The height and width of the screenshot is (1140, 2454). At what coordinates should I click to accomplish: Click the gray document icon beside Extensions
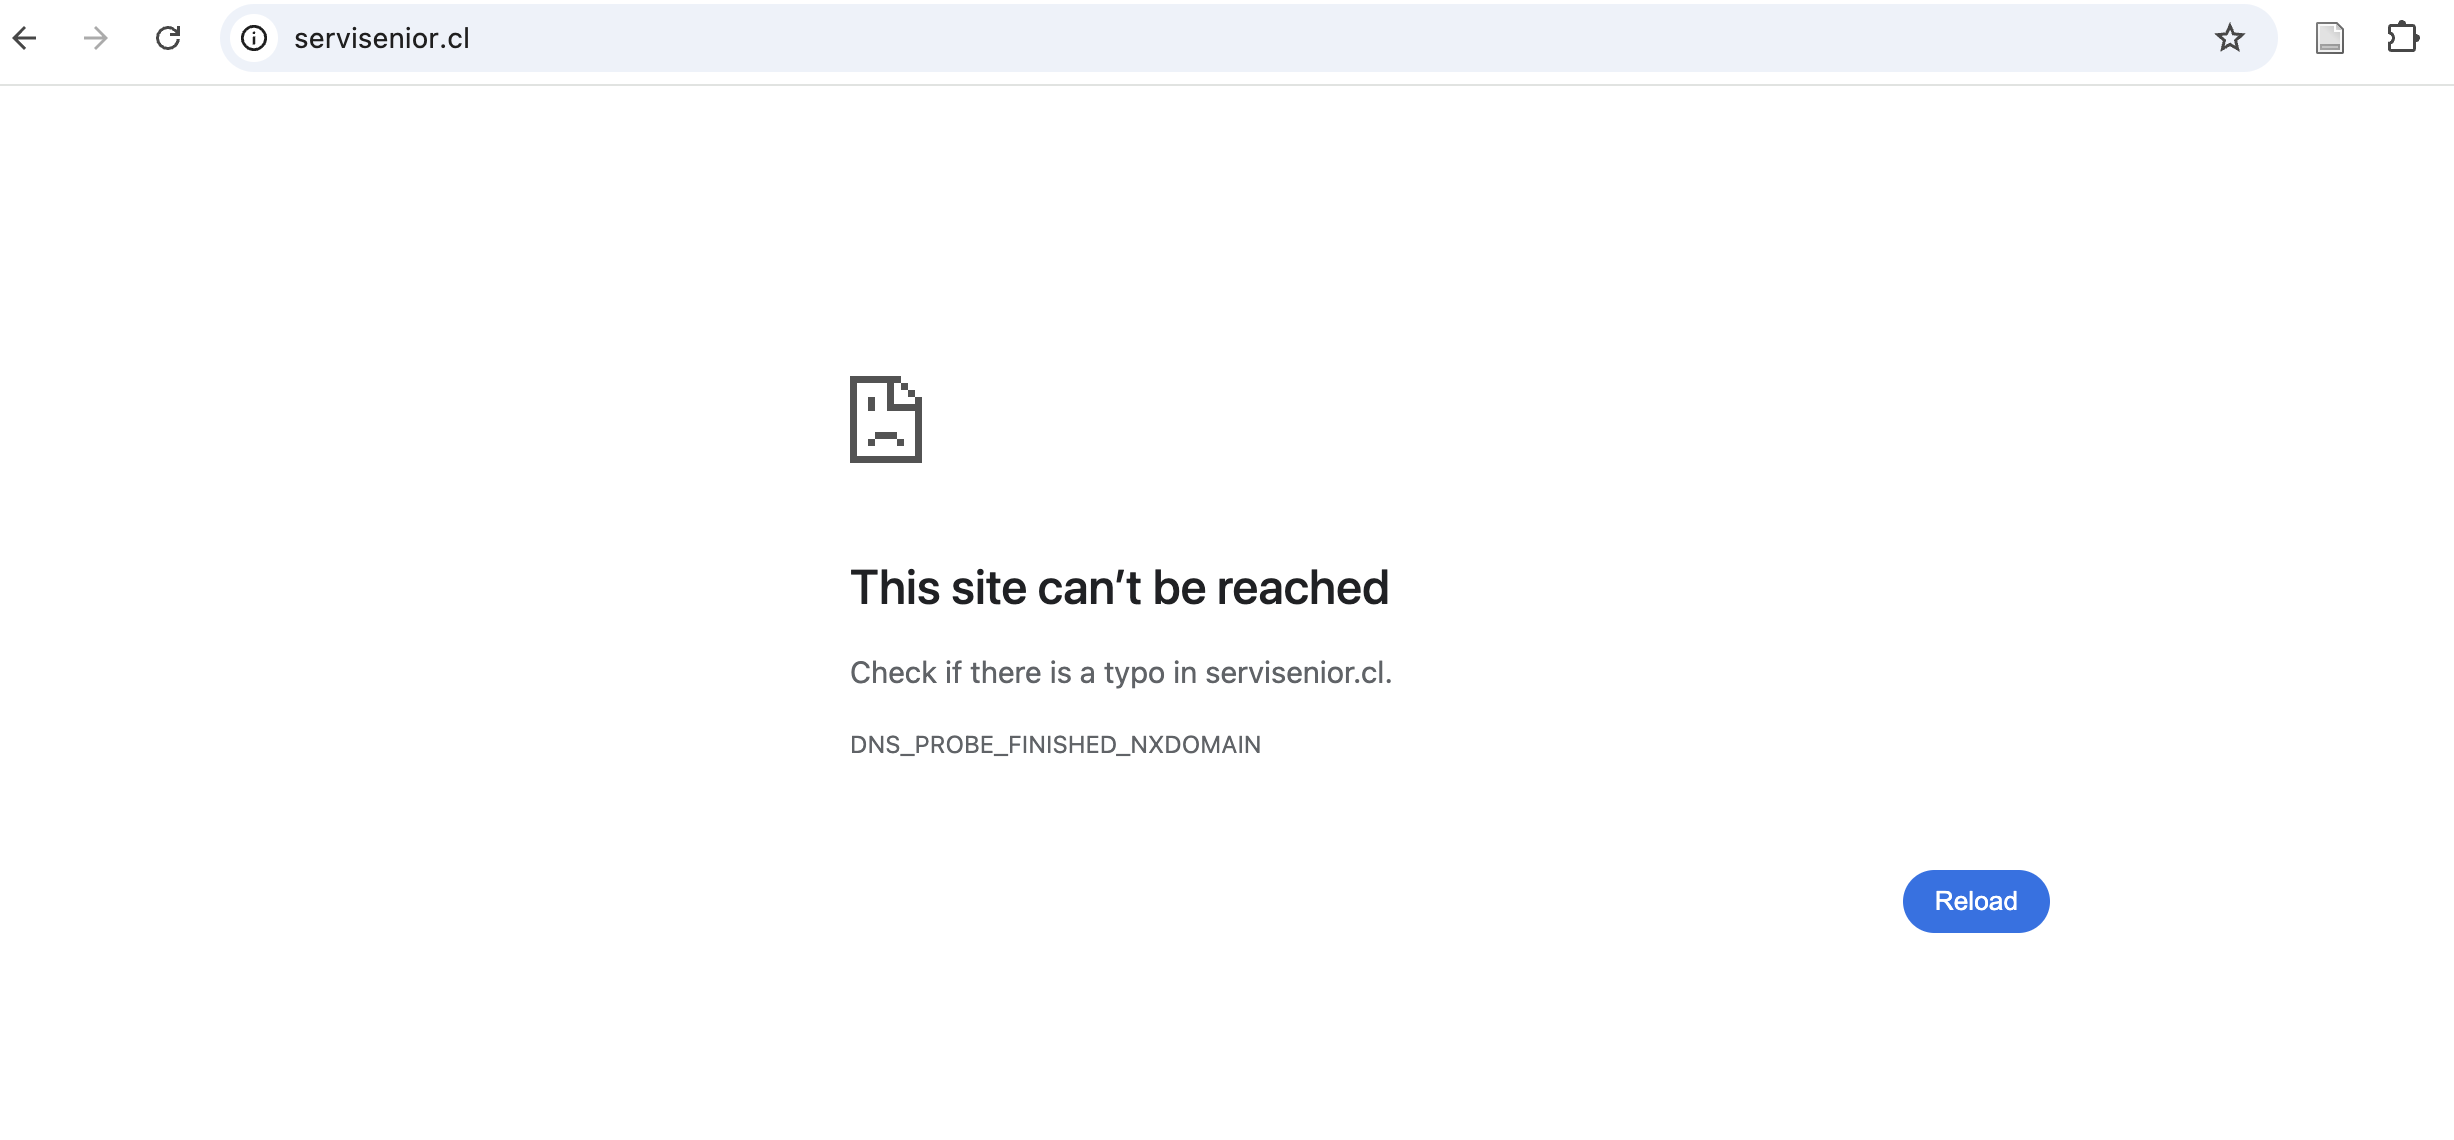coord(2330,38)
